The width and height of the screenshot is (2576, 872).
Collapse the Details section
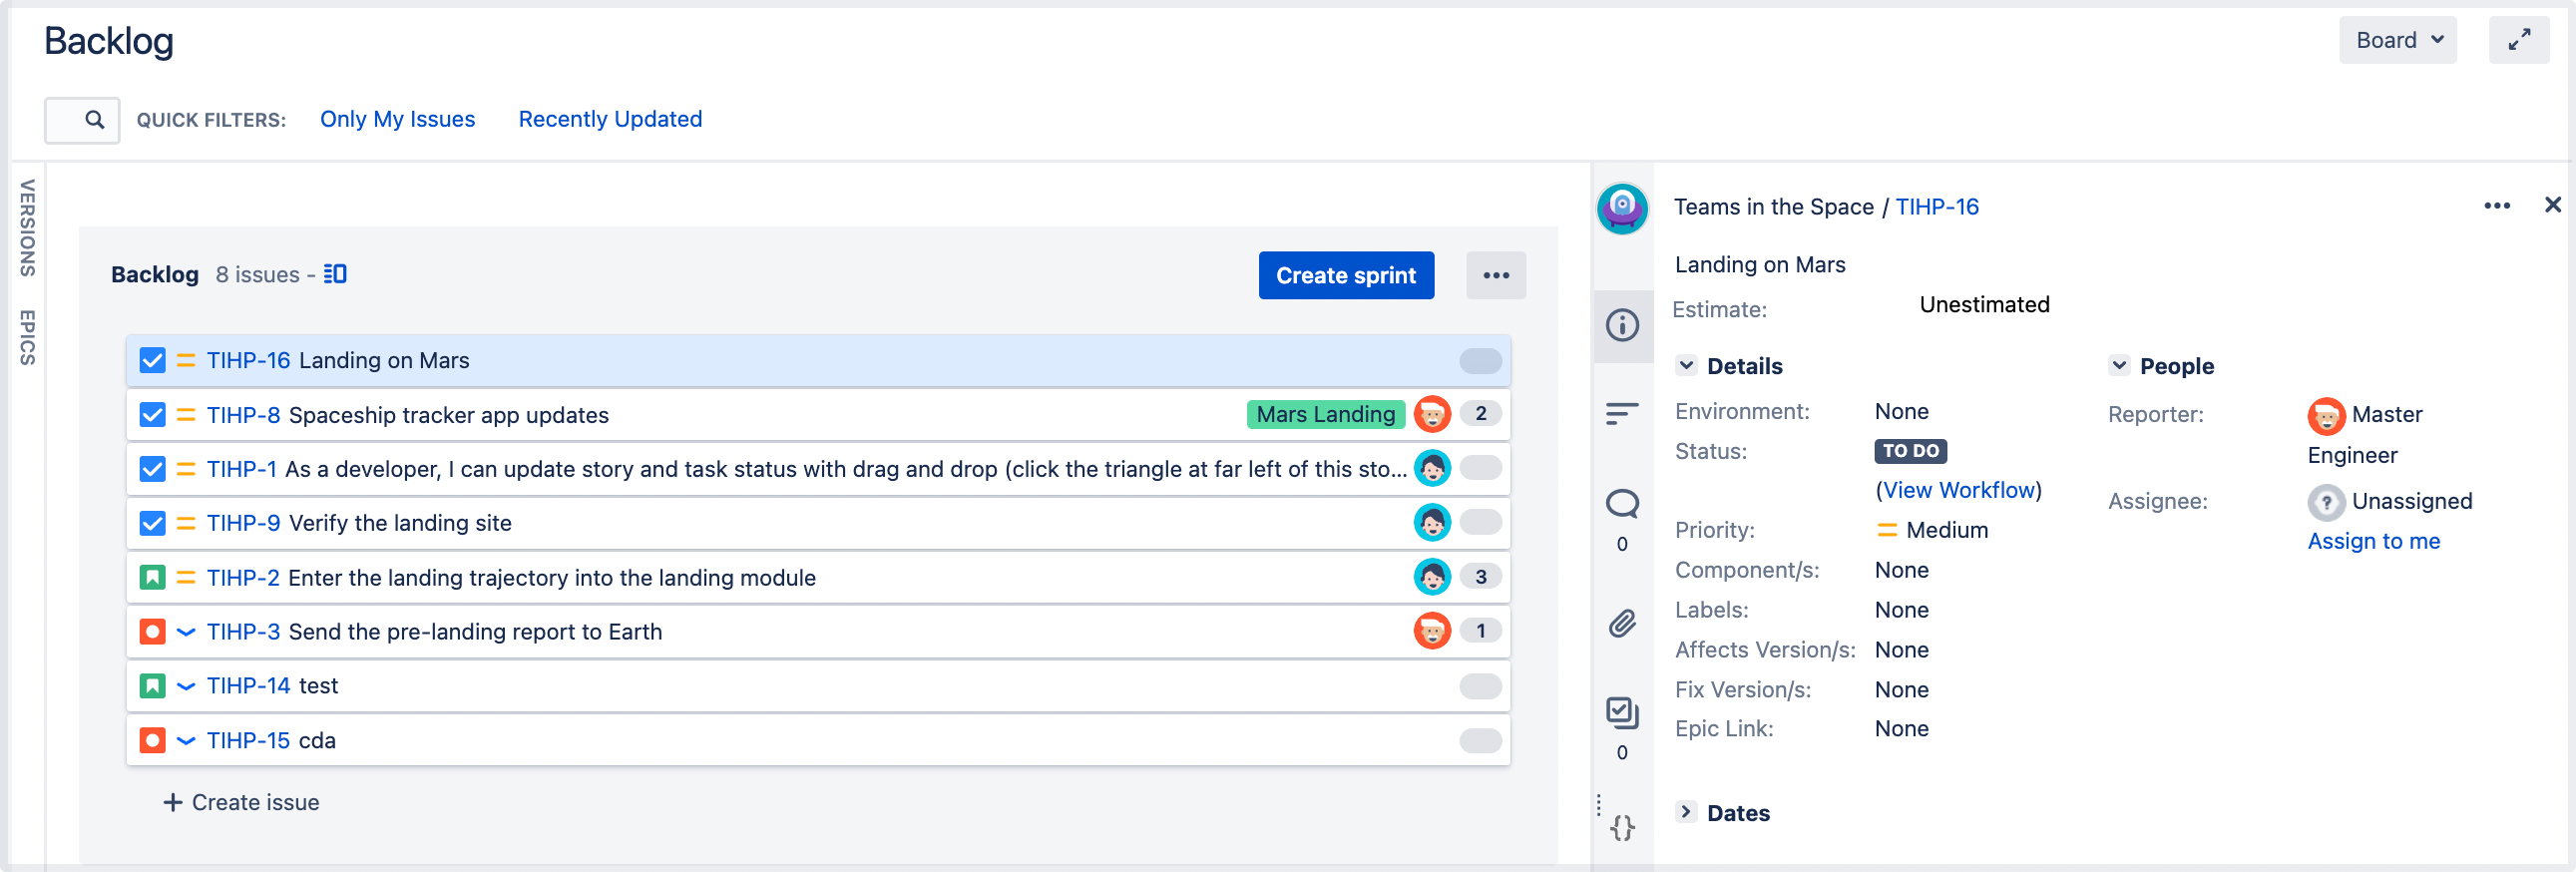point(1686,366)
